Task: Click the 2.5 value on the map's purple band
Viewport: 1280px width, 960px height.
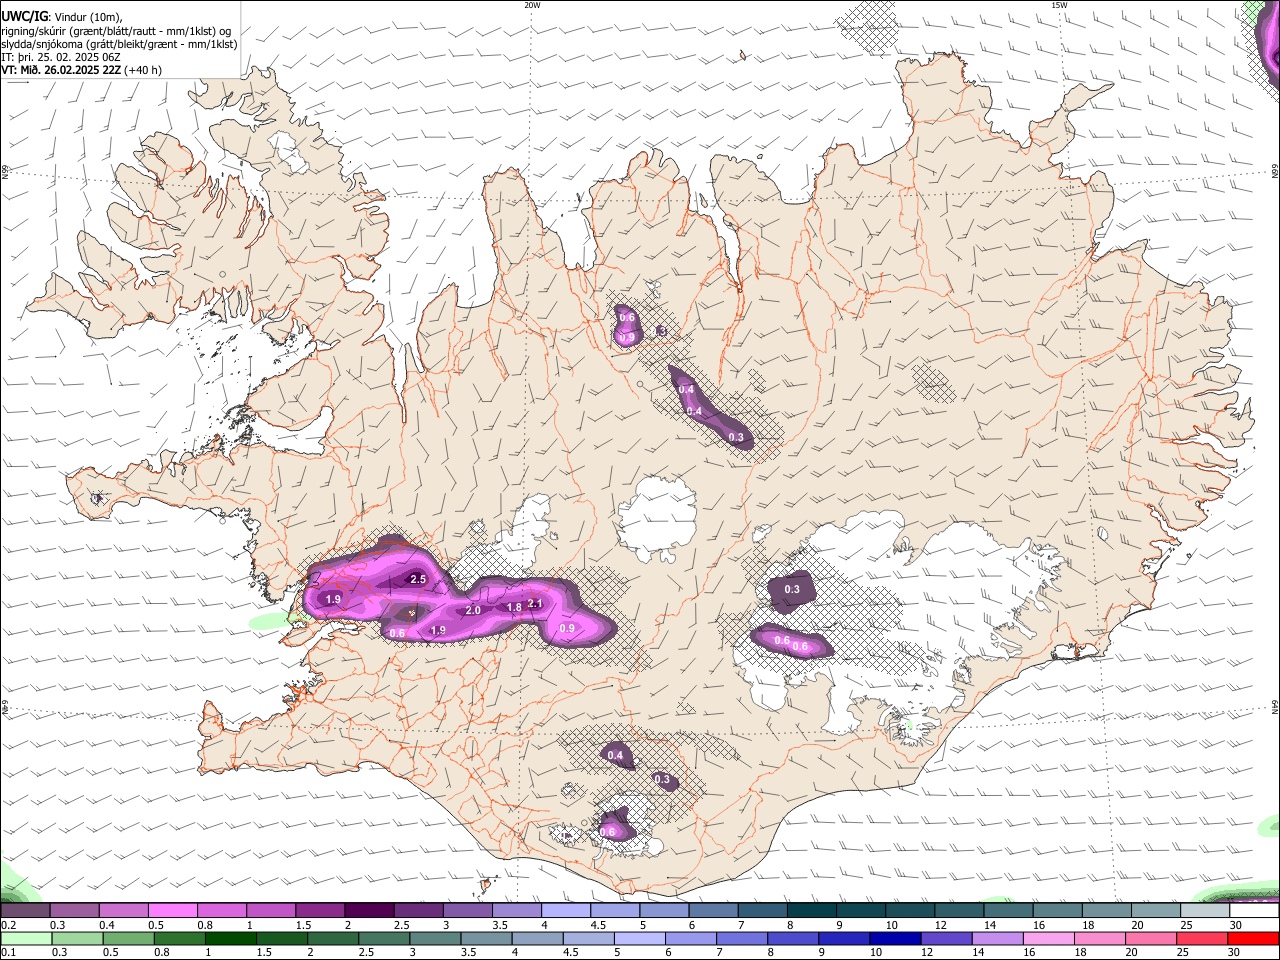Action: coord(418,579)
